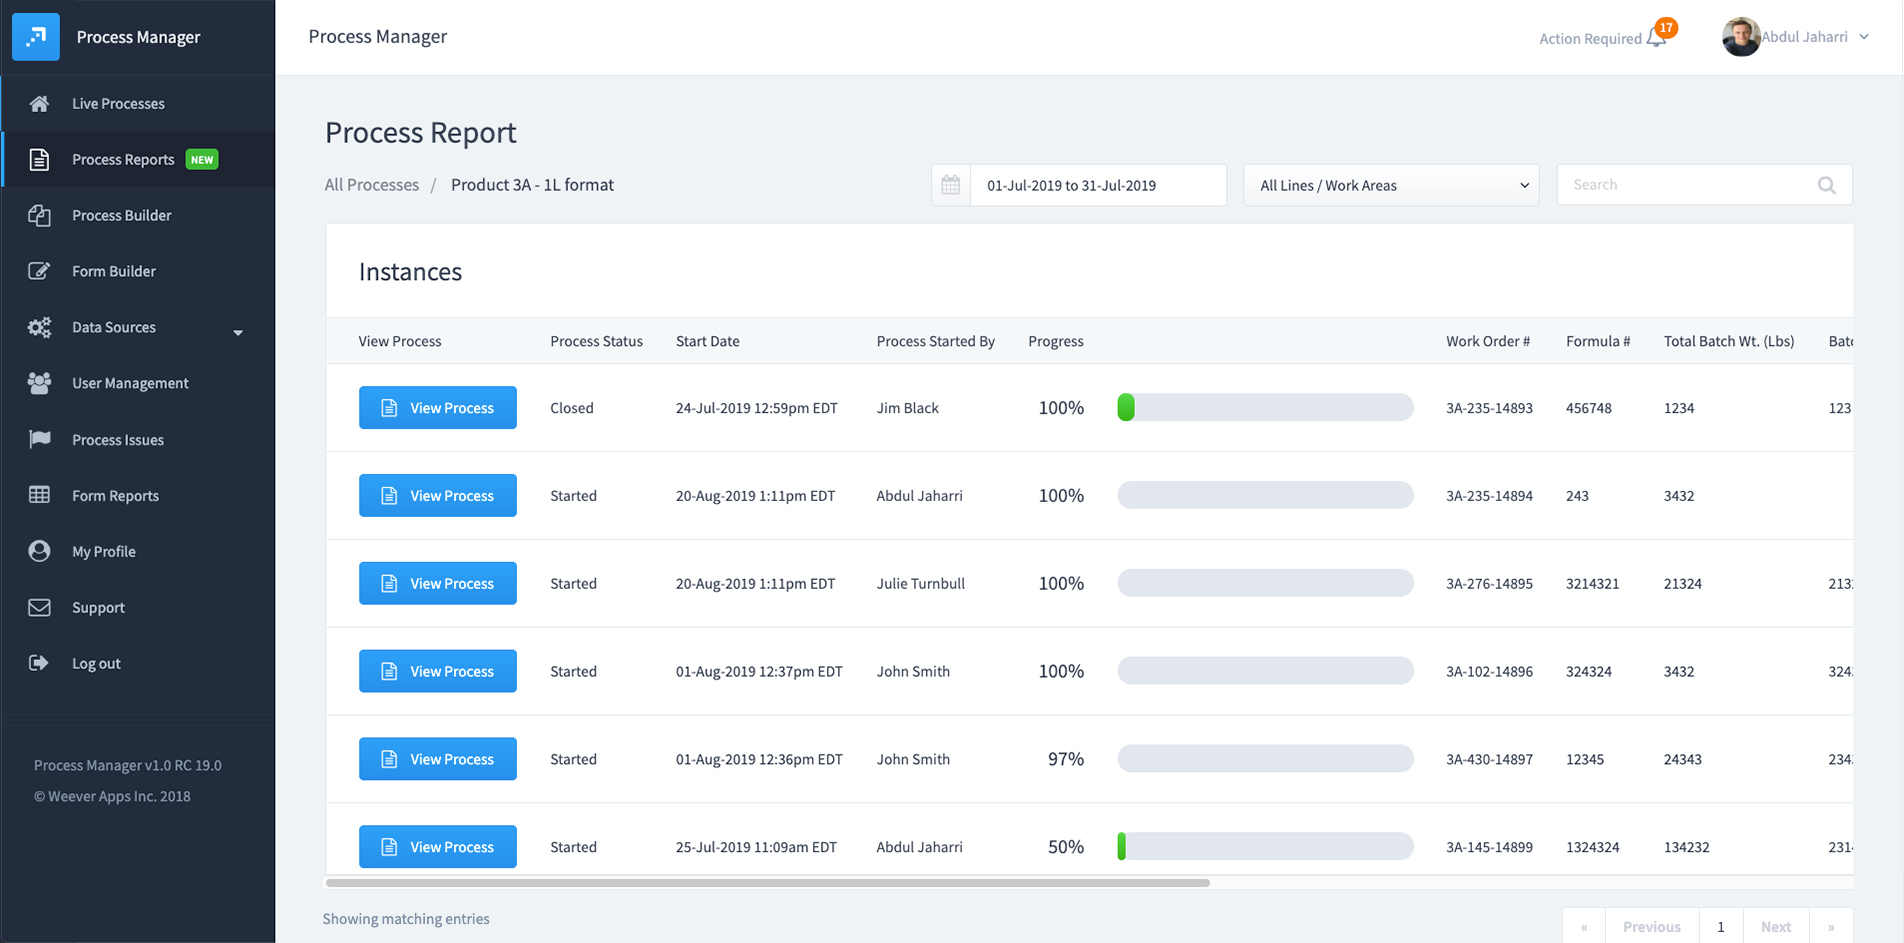Click the date range input field
Viewport: 1904px width, 943px height.
coord(1097,185)
